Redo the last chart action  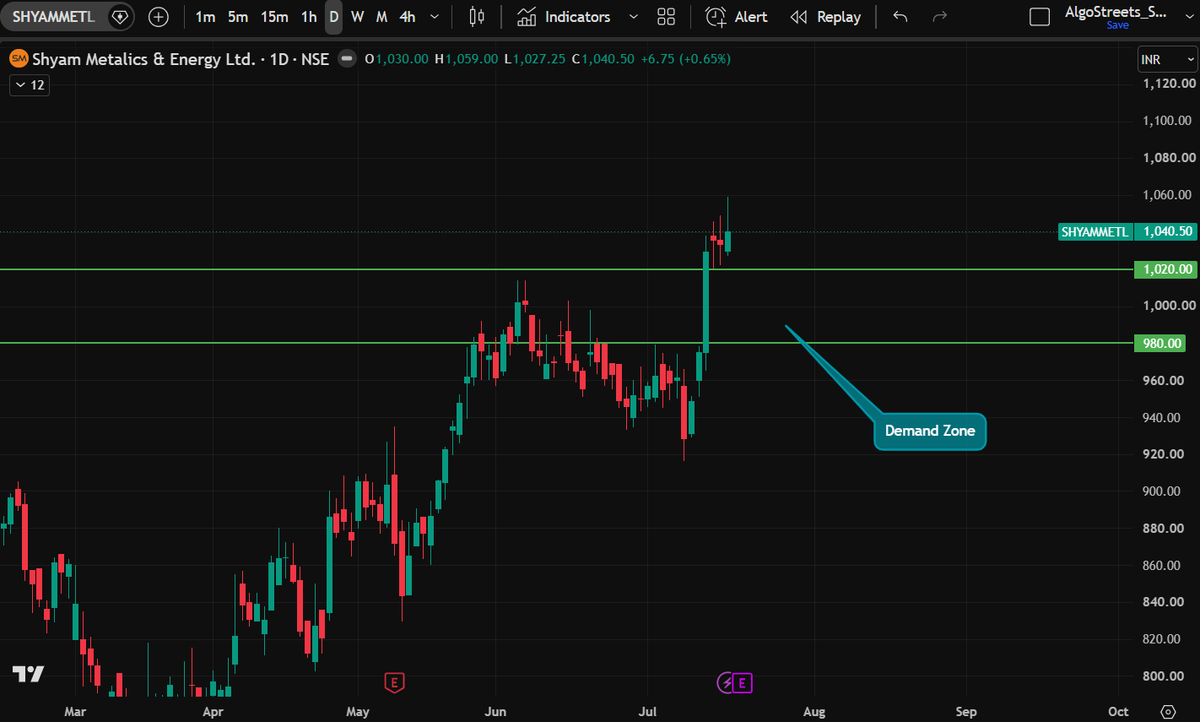point(940,17)
